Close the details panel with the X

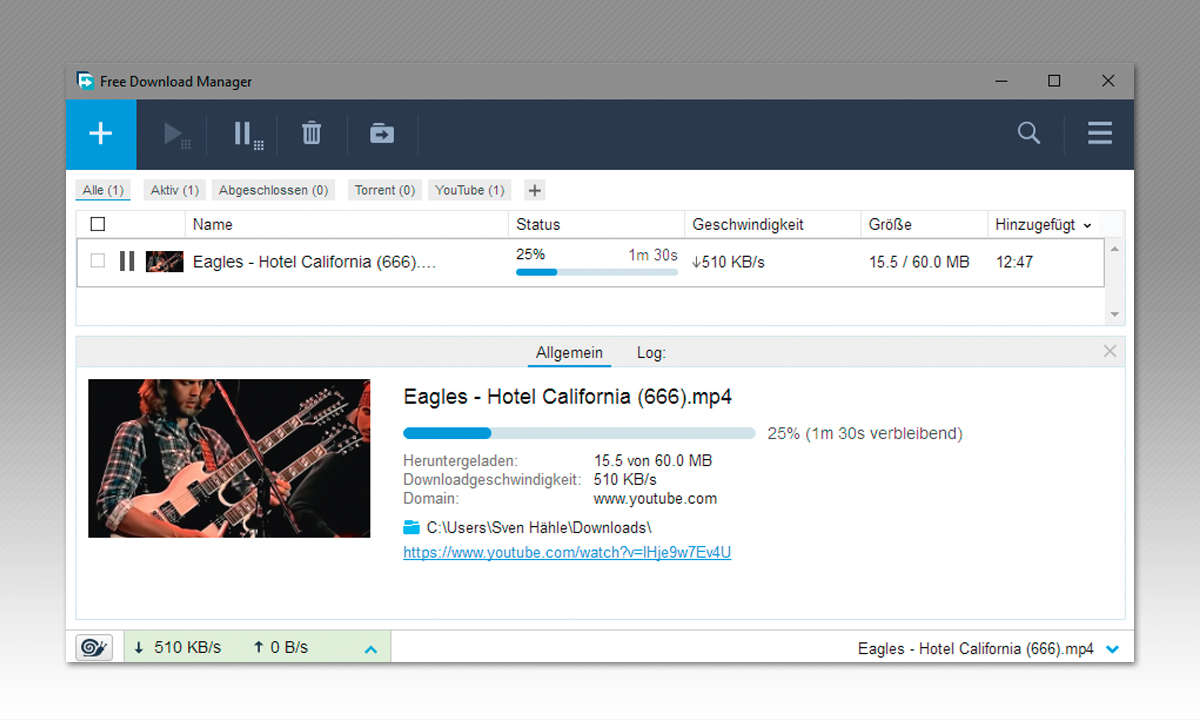tap(1110, 351)
